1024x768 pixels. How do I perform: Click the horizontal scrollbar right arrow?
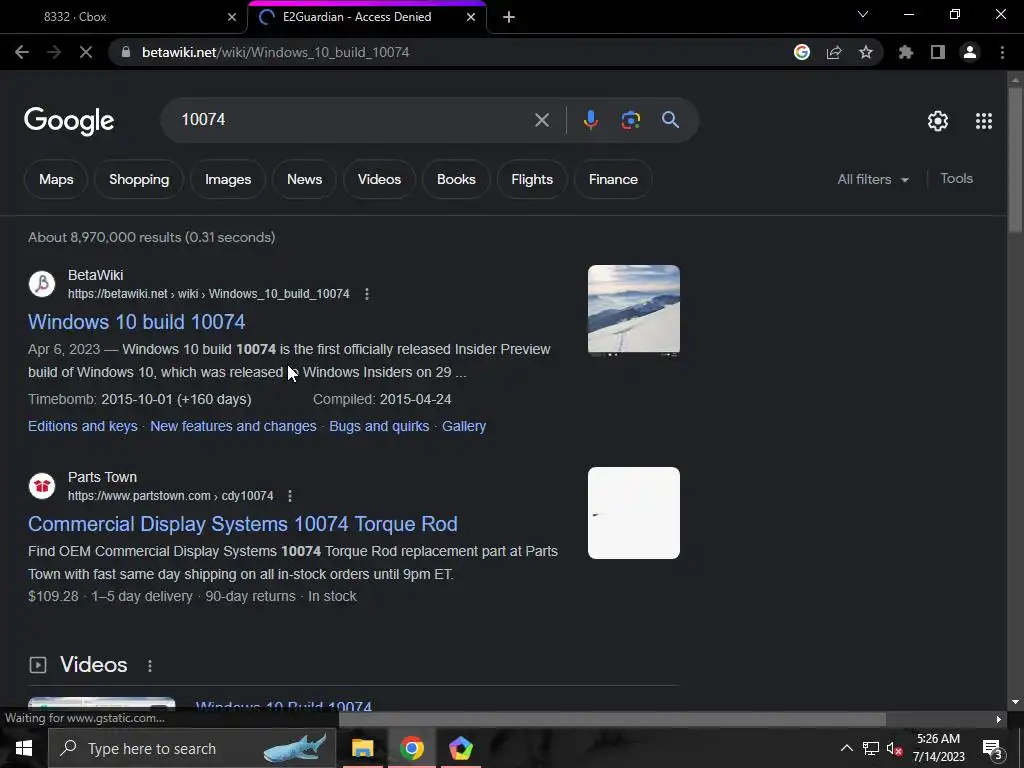click(x=999, y=719)
